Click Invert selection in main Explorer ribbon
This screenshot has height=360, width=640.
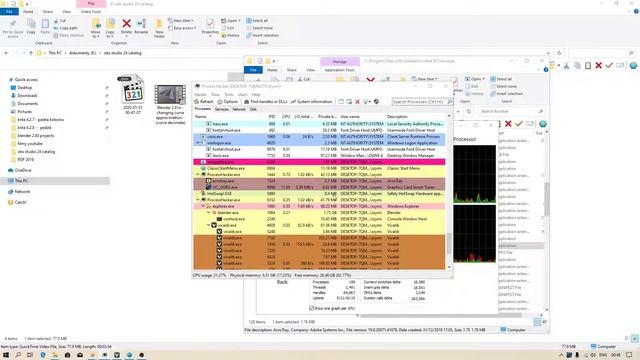[262, 36]
